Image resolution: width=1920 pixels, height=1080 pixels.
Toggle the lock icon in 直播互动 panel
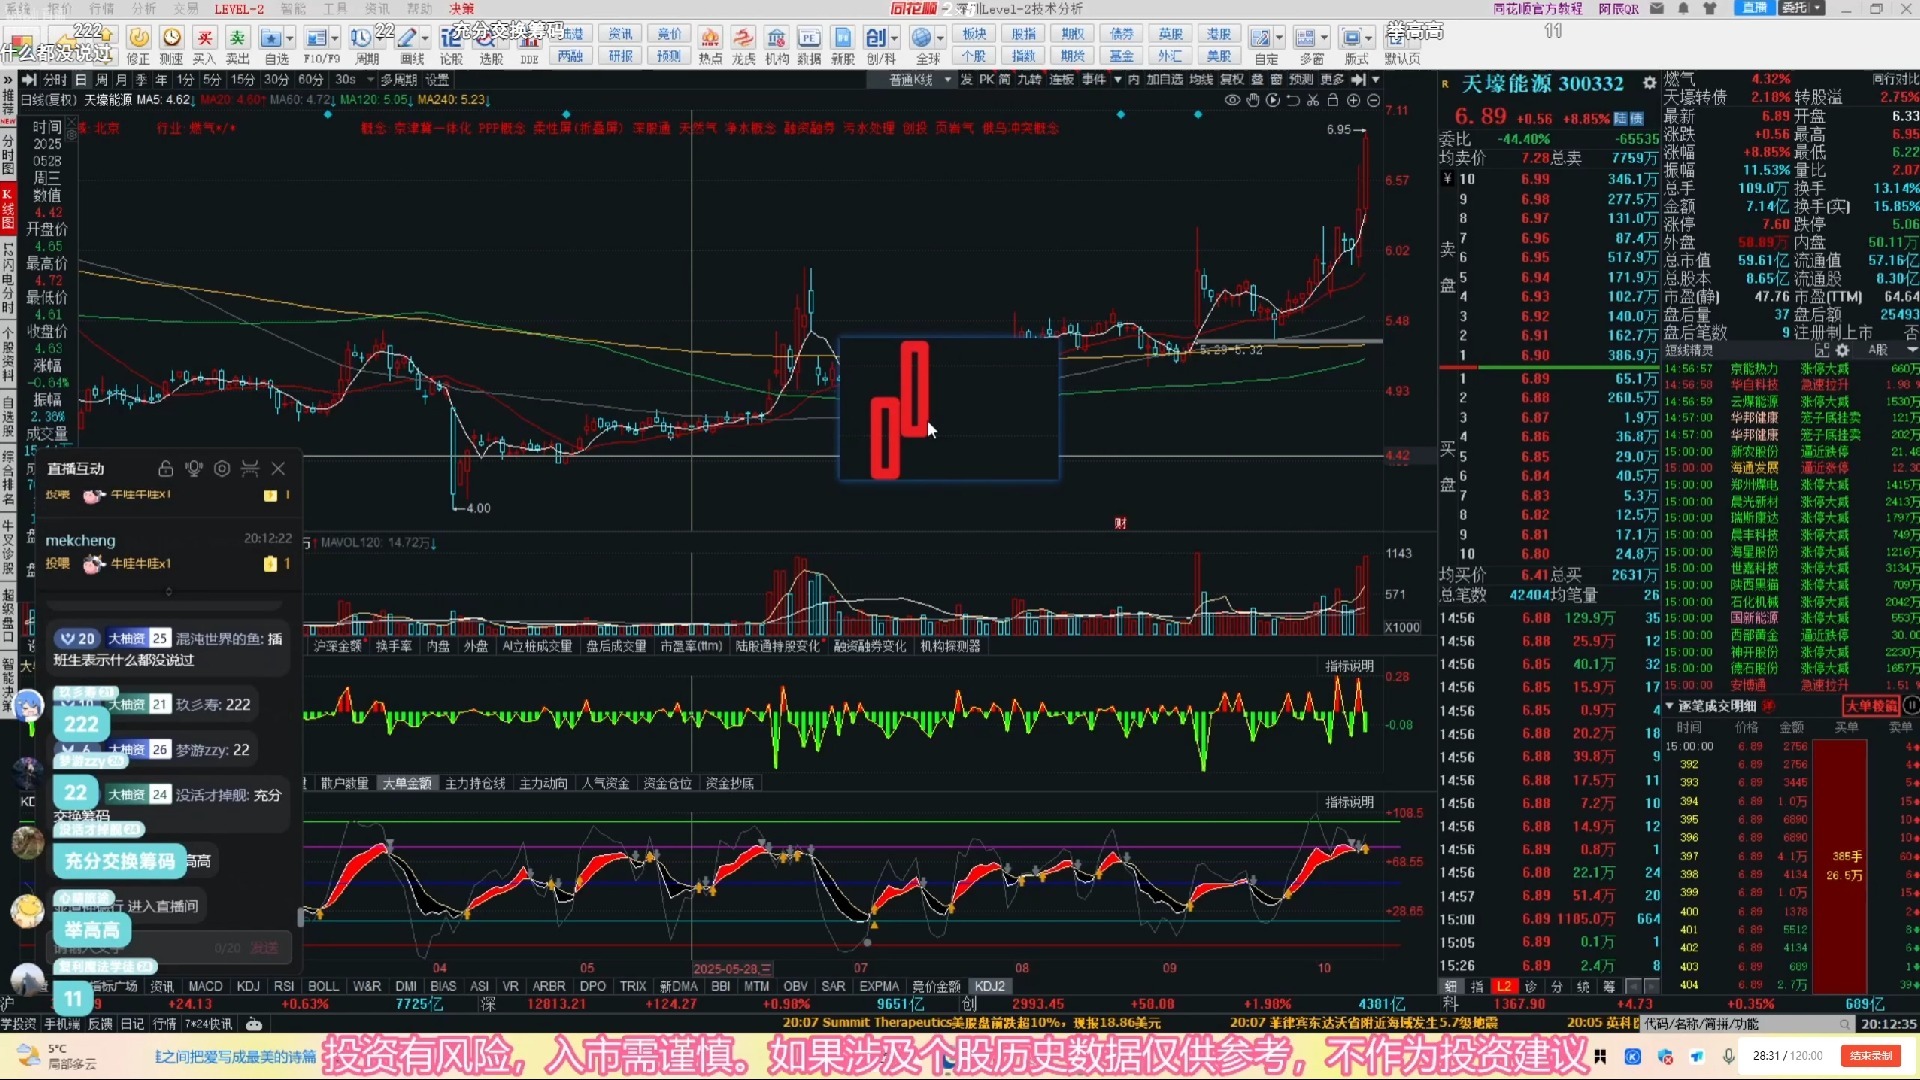[165, 468]
